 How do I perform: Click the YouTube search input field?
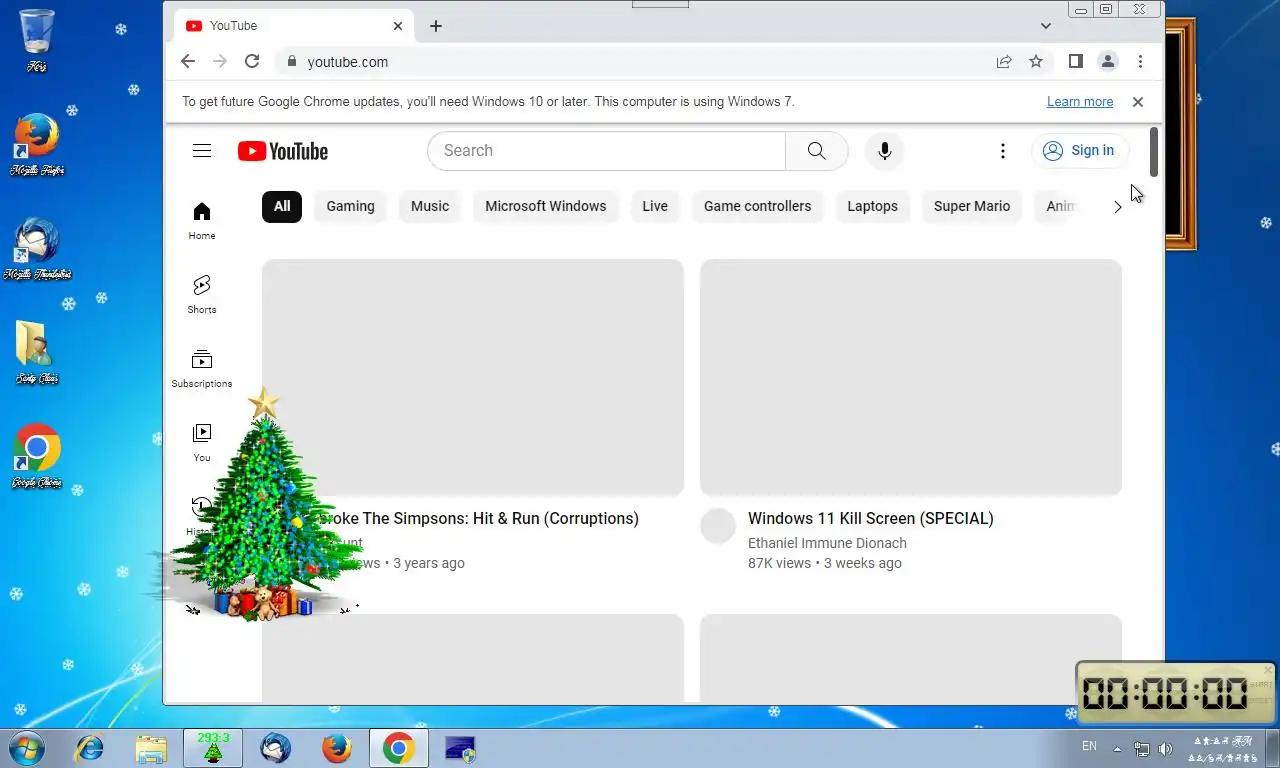606,151
